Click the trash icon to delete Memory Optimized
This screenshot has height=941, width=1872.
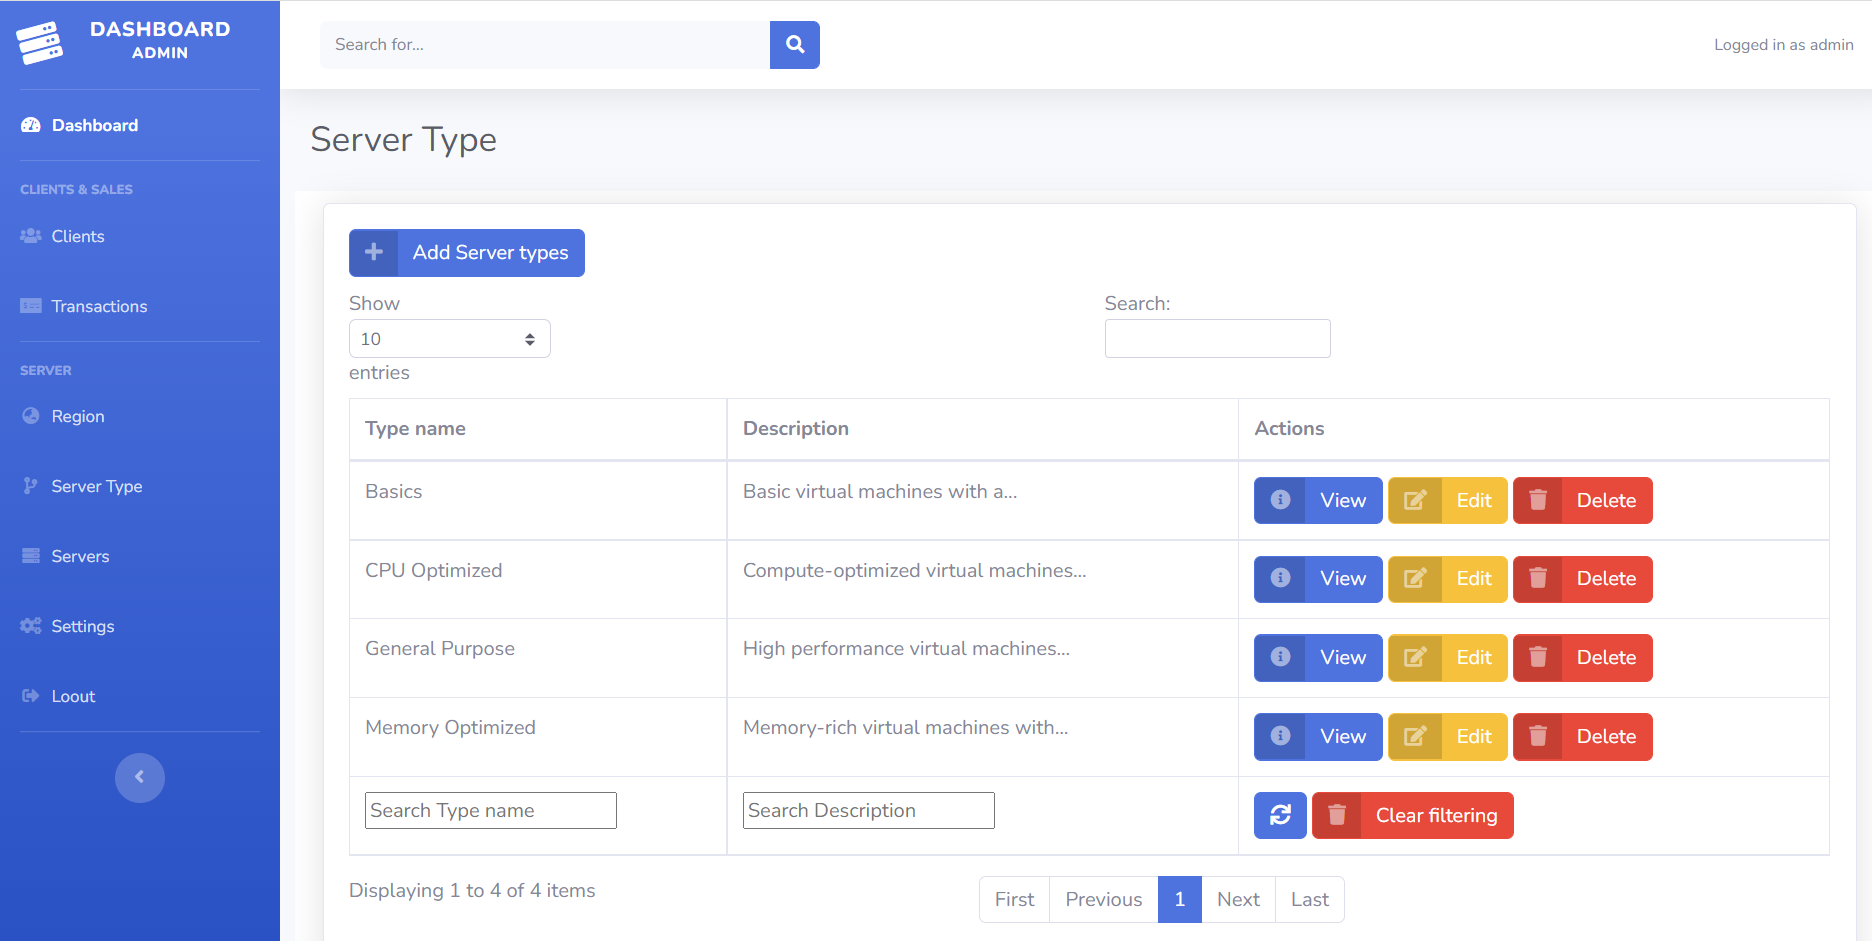click(x=1537, y=736)
